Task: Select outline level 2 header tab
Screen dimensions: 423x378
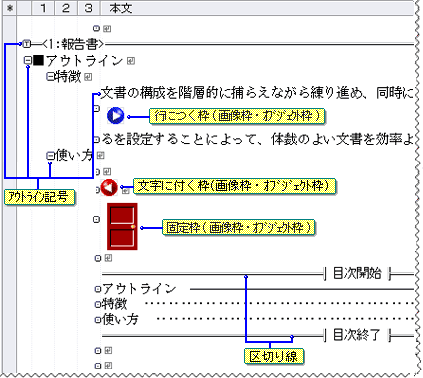Action: [x=66, y=8]
